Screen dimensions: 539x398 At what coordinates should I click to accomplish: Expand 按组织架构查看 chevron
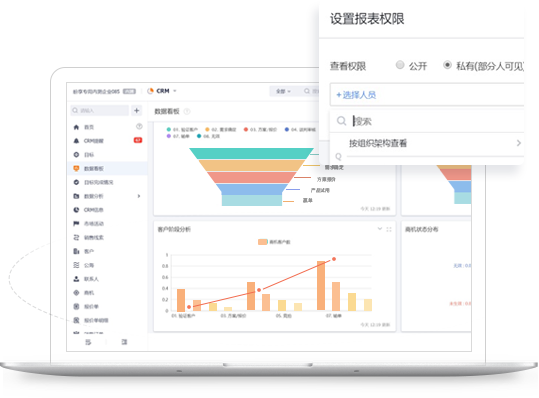tap(519, 143)
